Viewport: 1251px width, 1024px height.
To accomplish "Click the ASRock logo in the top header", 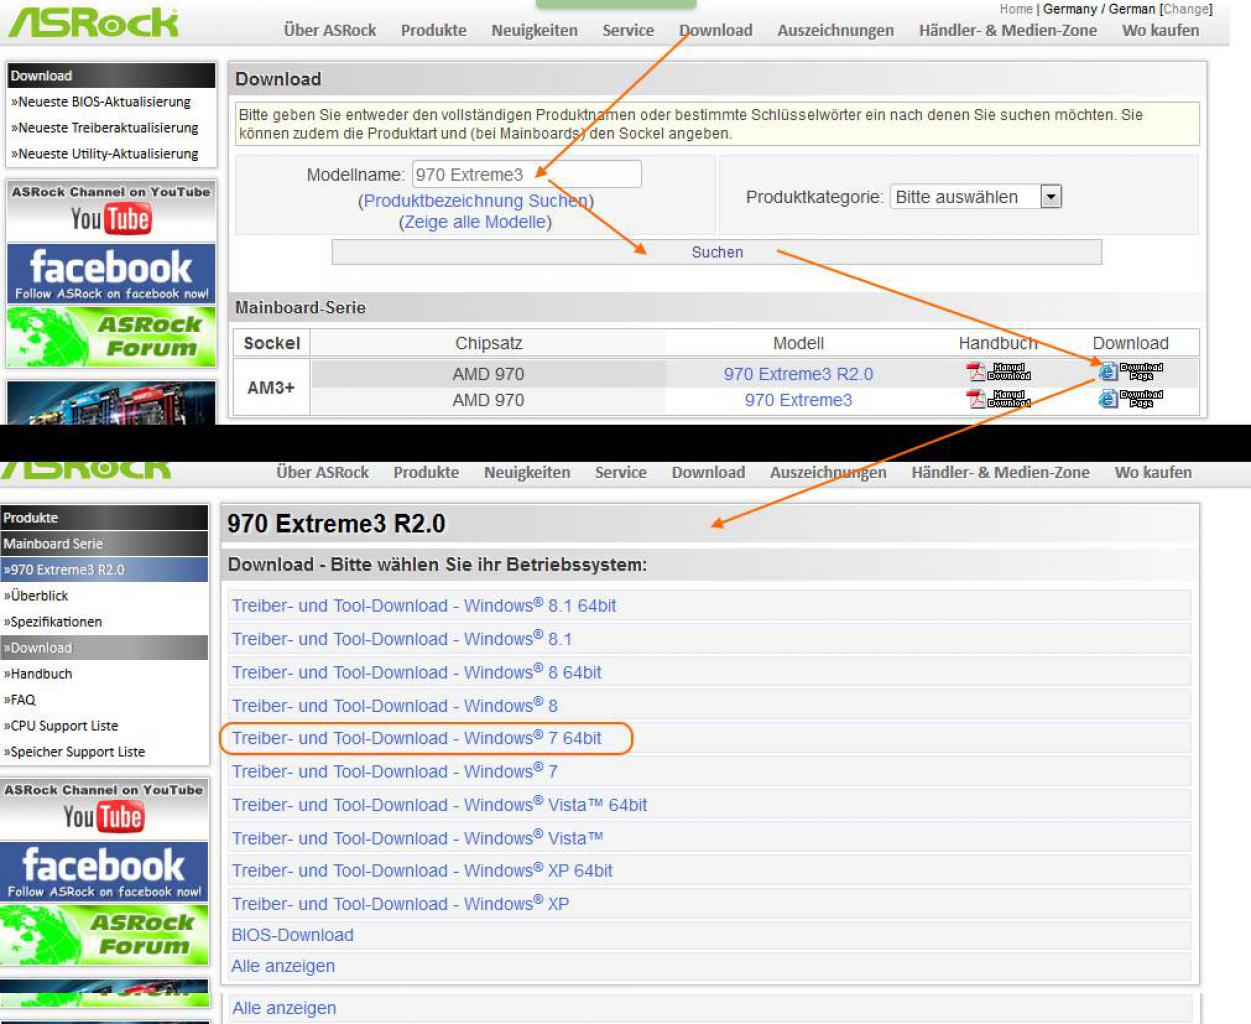I will pos(94,22).
